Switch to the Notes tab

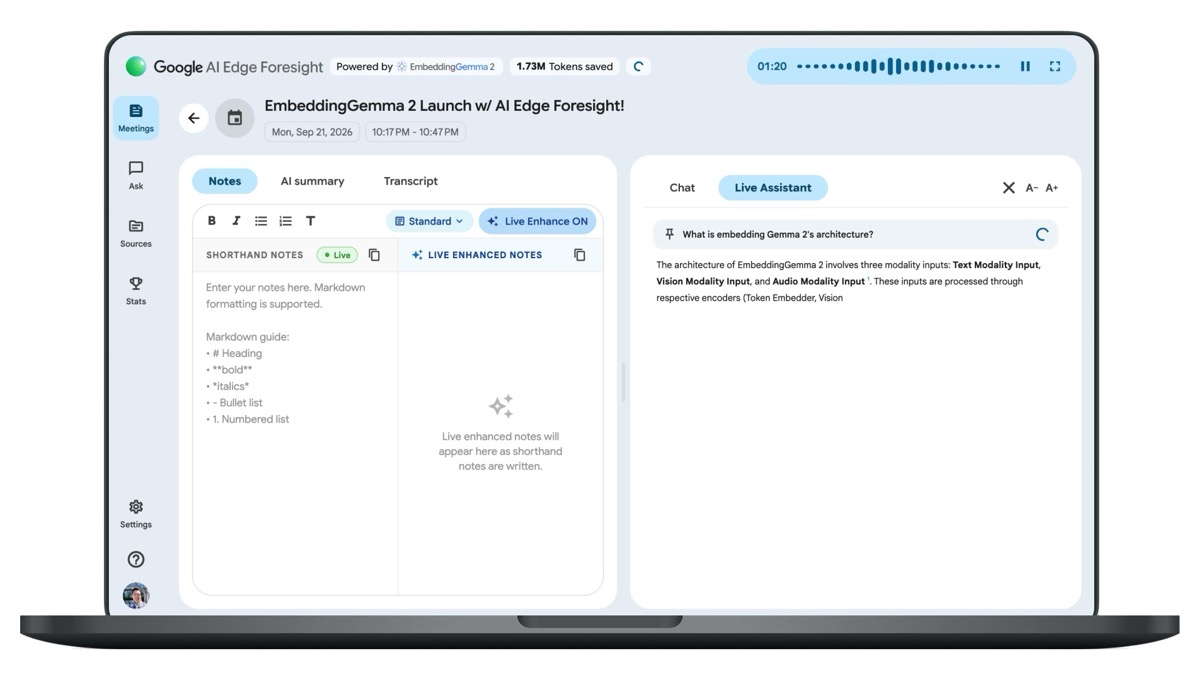pos(225,181)
